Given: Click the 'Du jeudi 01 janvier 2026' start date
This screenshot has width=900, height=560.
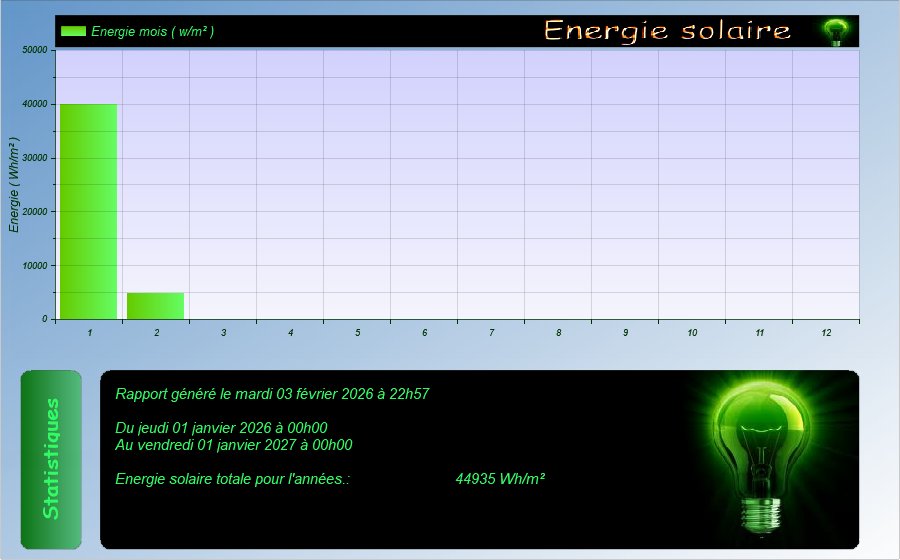Looking at the screenshot, I should tap(221, 428).
